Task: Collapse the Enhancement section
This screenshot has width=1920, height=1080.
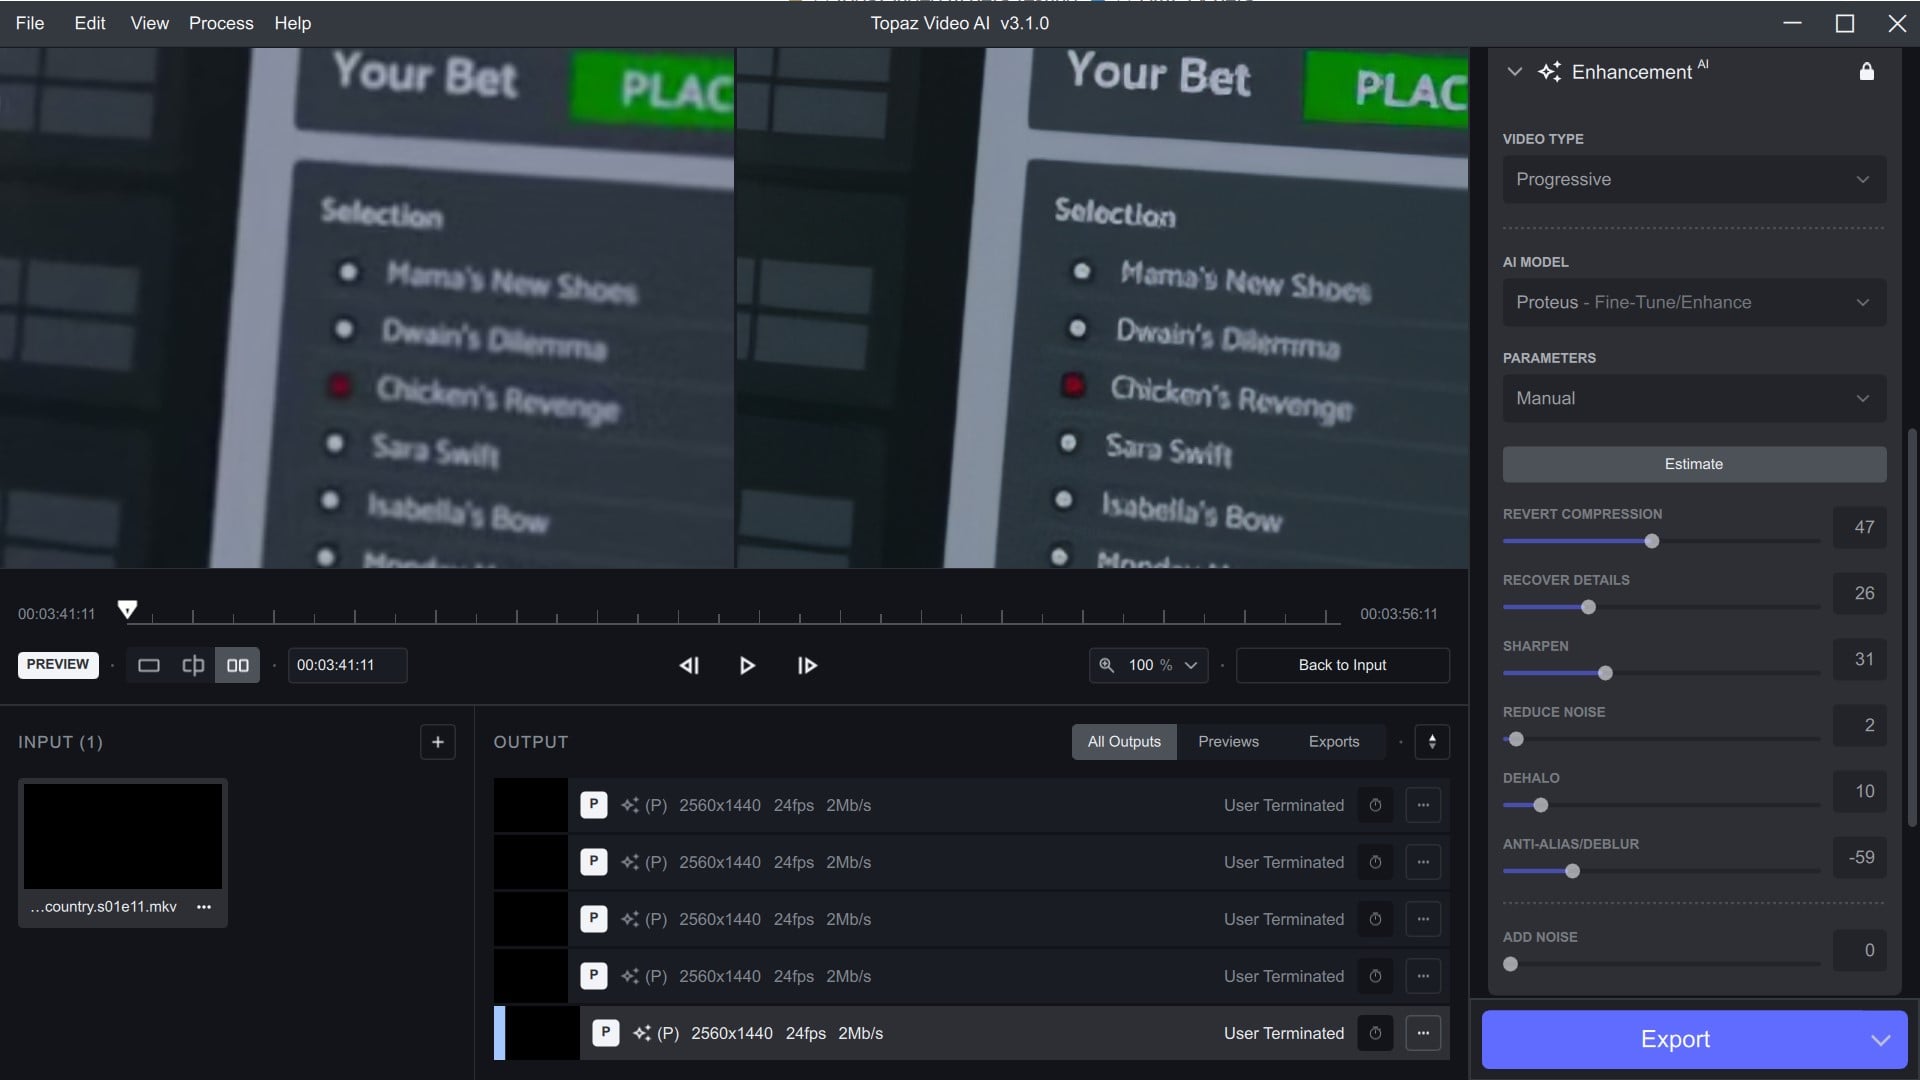Action: 1514,72
